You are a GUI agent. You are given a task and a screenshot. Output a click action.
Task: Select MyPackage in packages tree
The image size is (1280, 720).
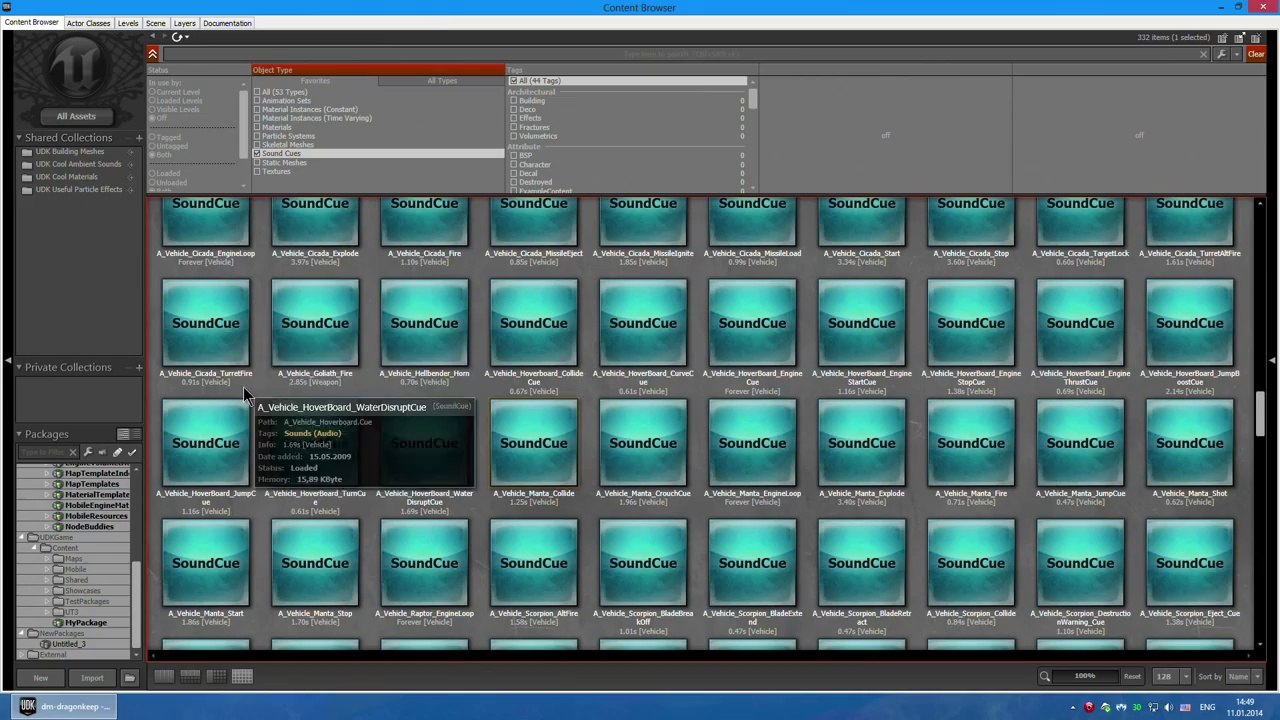click(86, 623)
